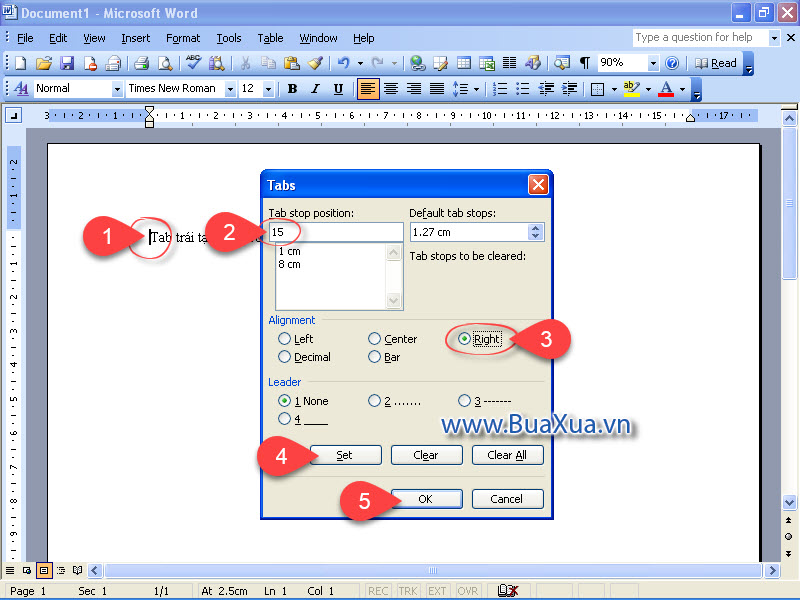Open the Edit menu
Viewport: 800px width, 600px height.
tap(58, 38)
